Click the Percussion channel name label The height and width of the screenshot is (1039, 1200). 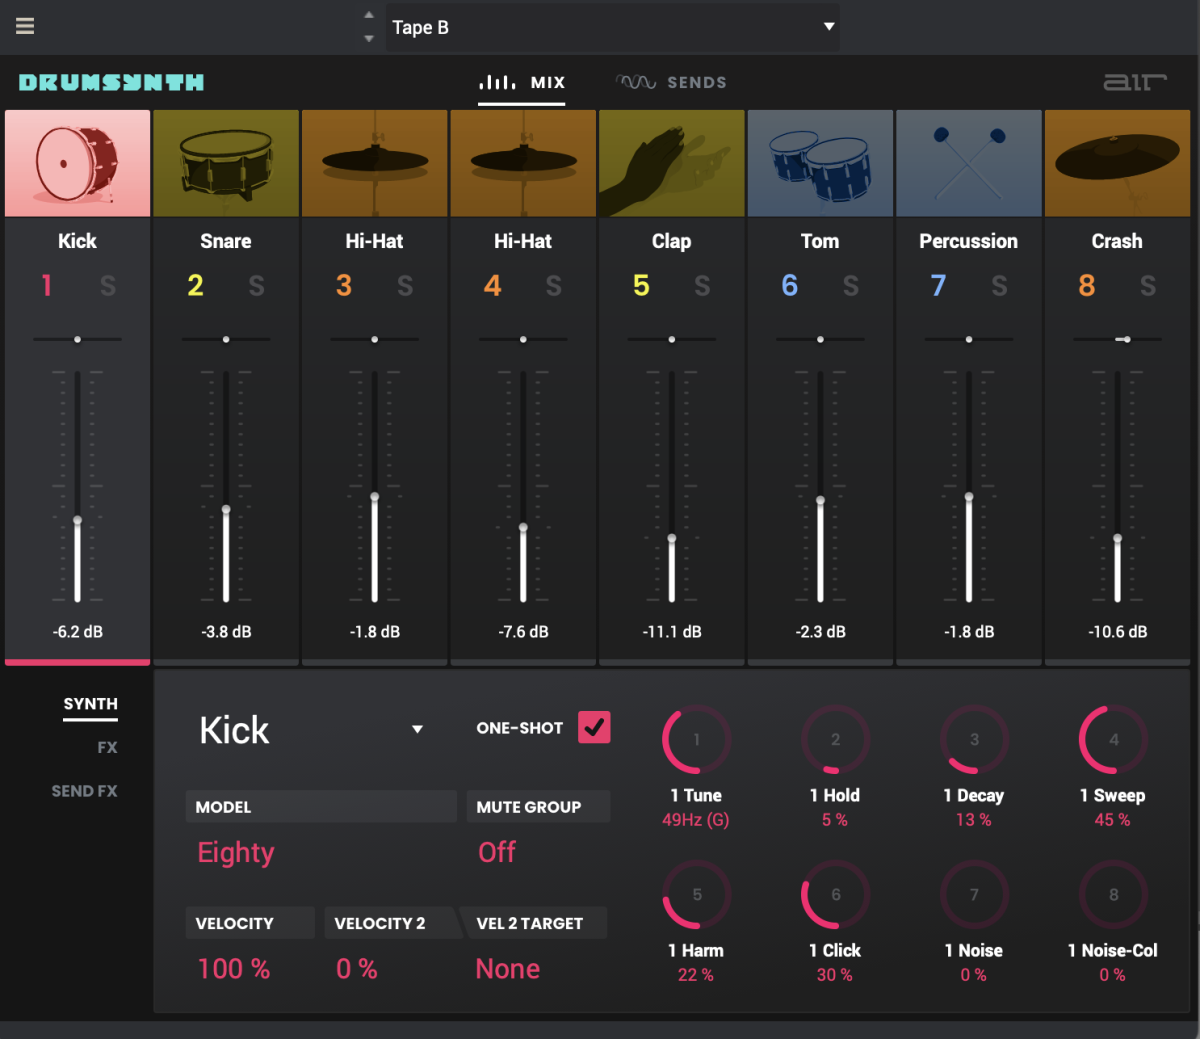[969, 241]
